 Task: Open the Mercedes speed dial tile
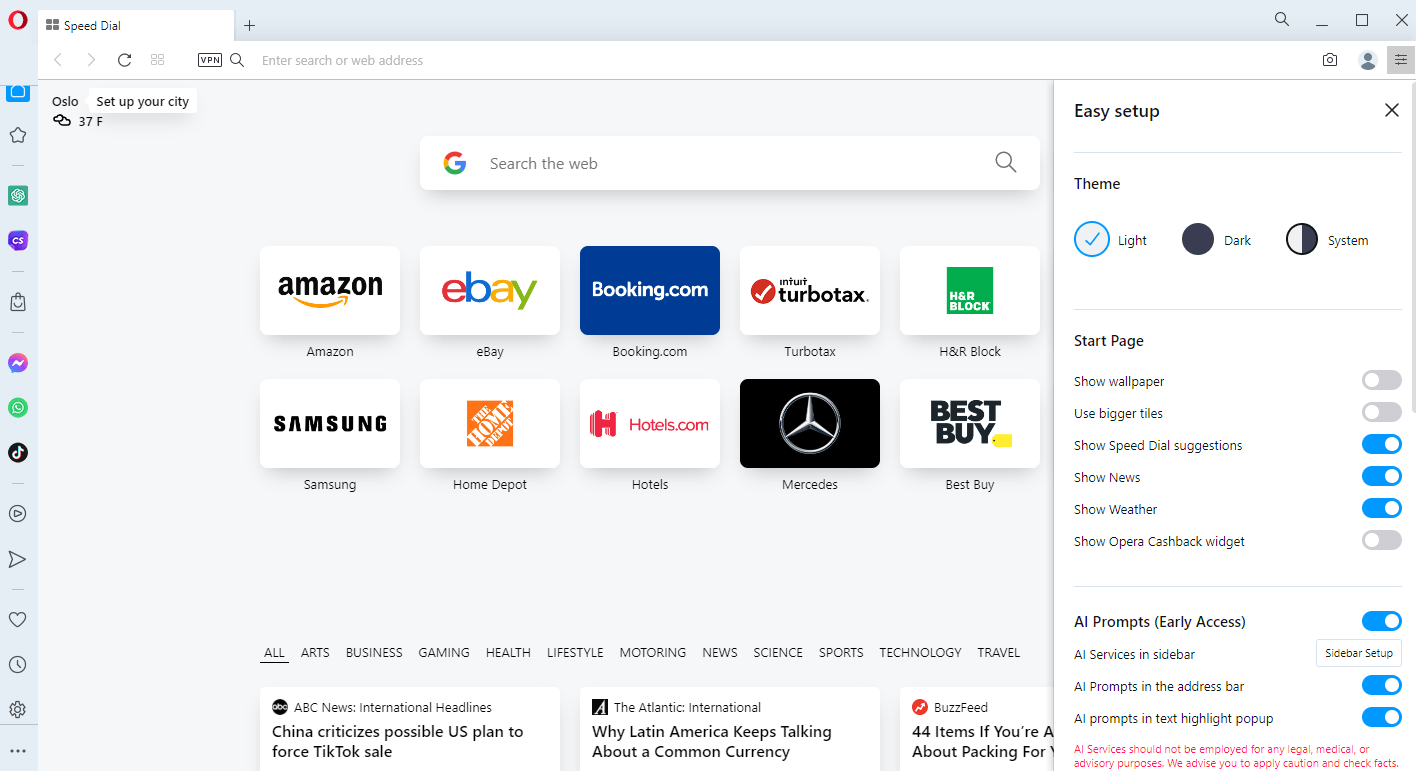pyautogui.click(x=810, y=423)
